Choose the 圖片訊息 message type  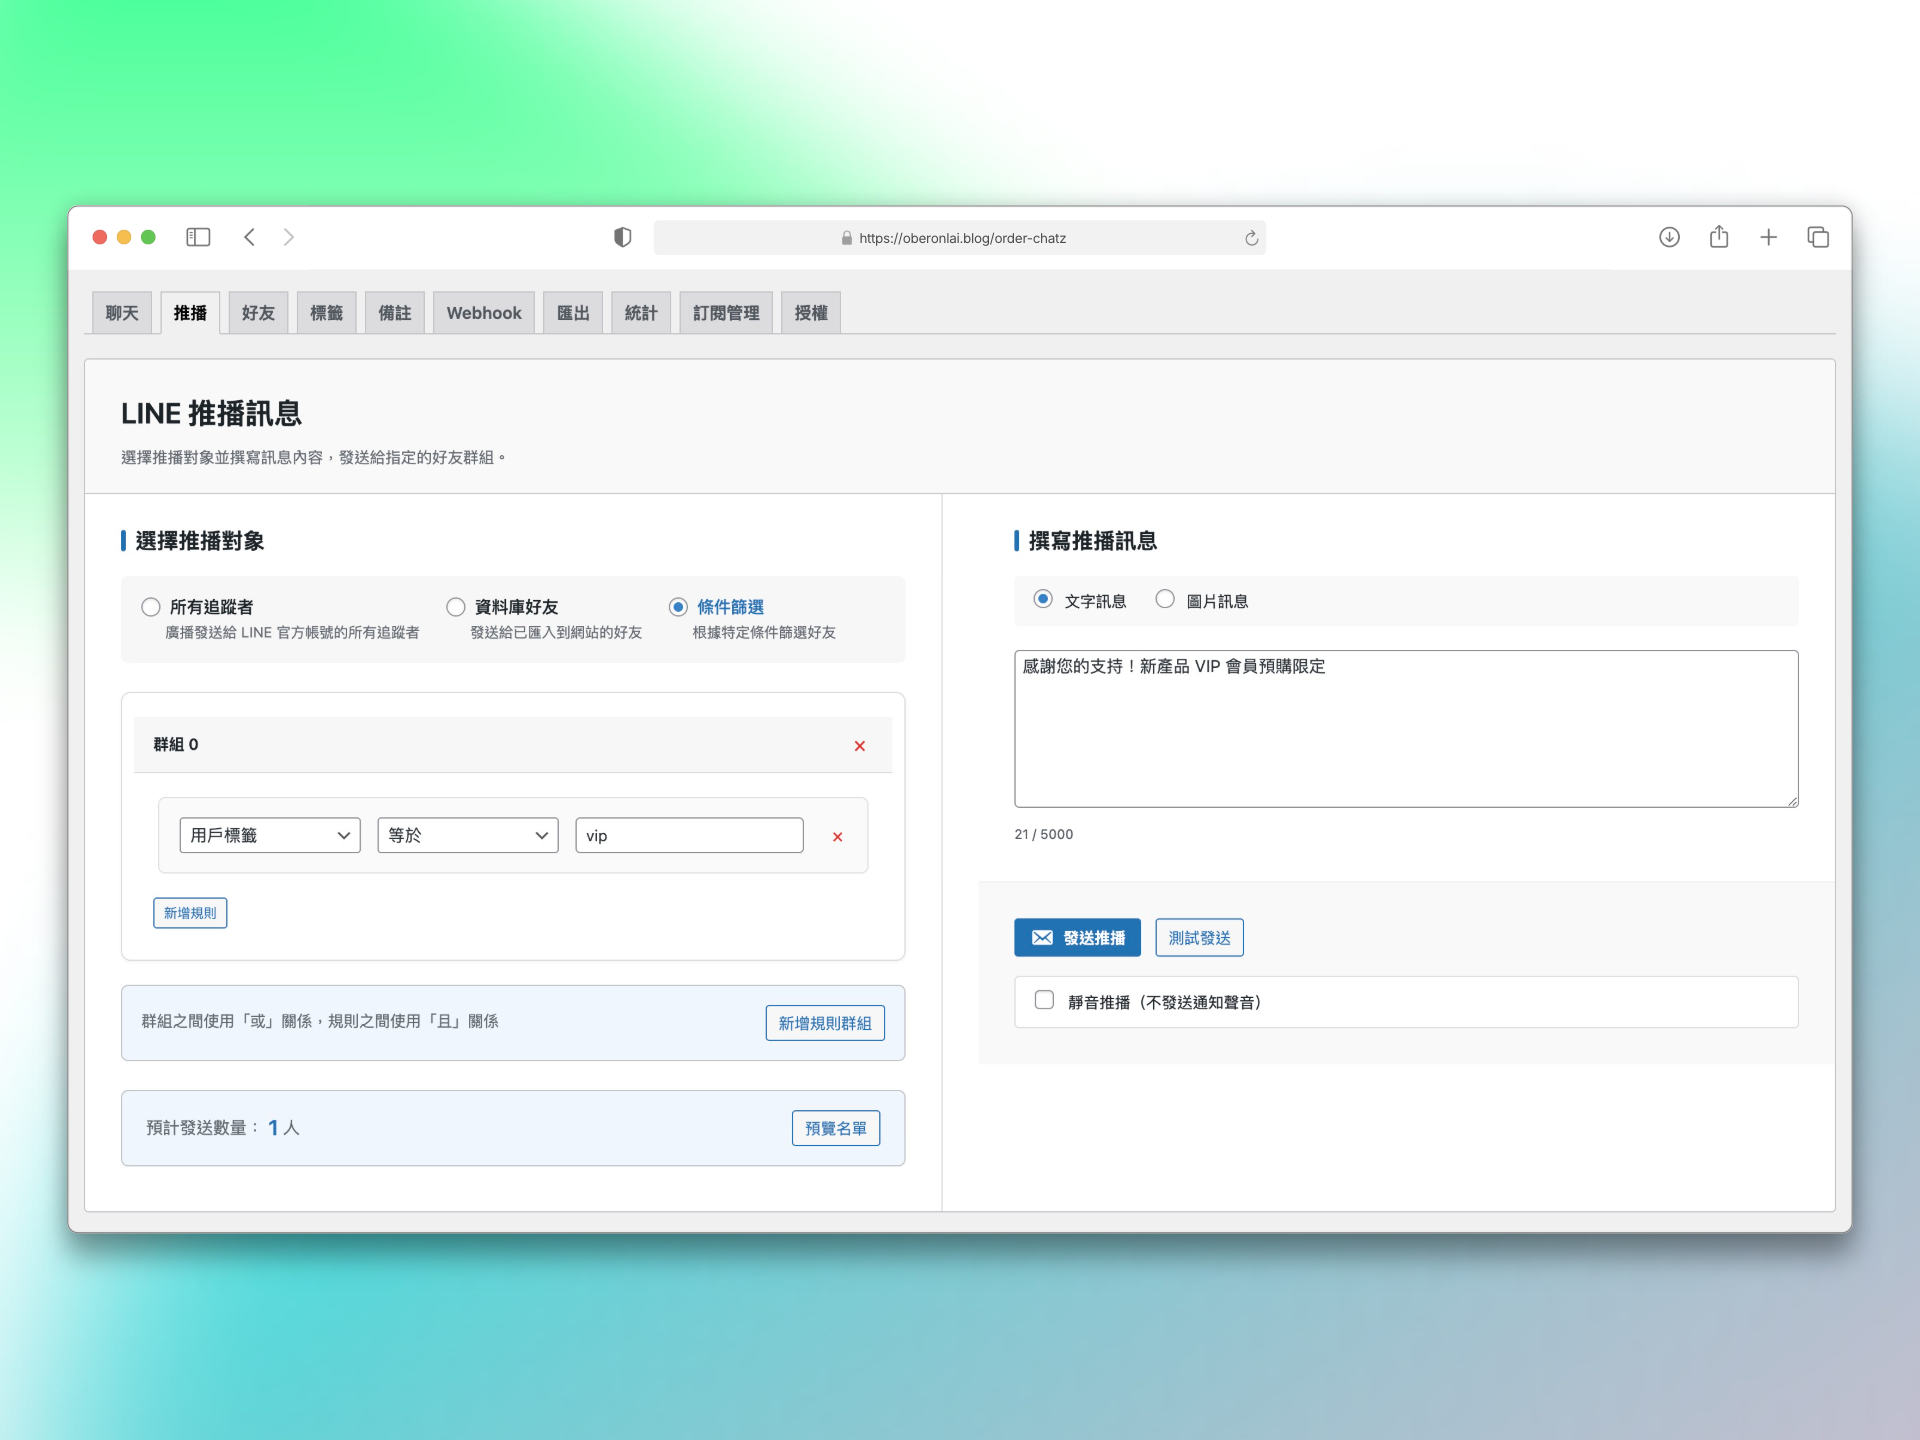(x=1165, y=600)
